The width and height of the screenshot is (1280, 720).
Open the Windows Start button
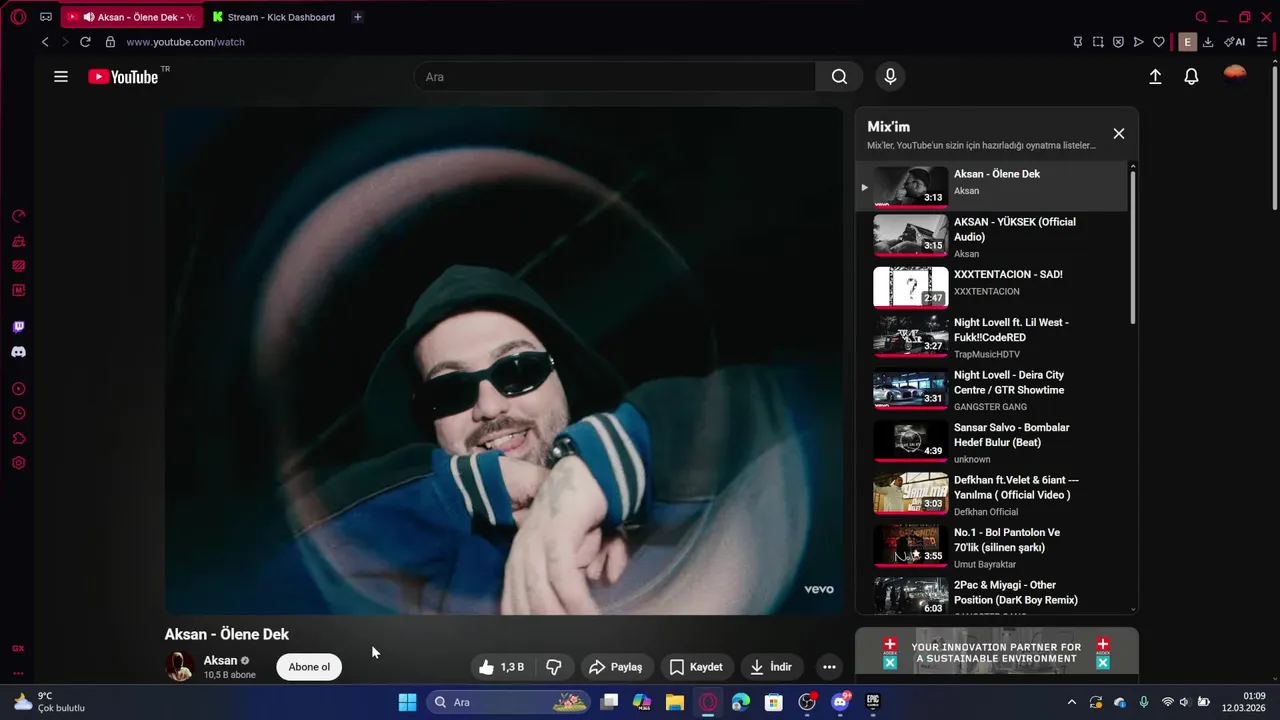point(407,702)
